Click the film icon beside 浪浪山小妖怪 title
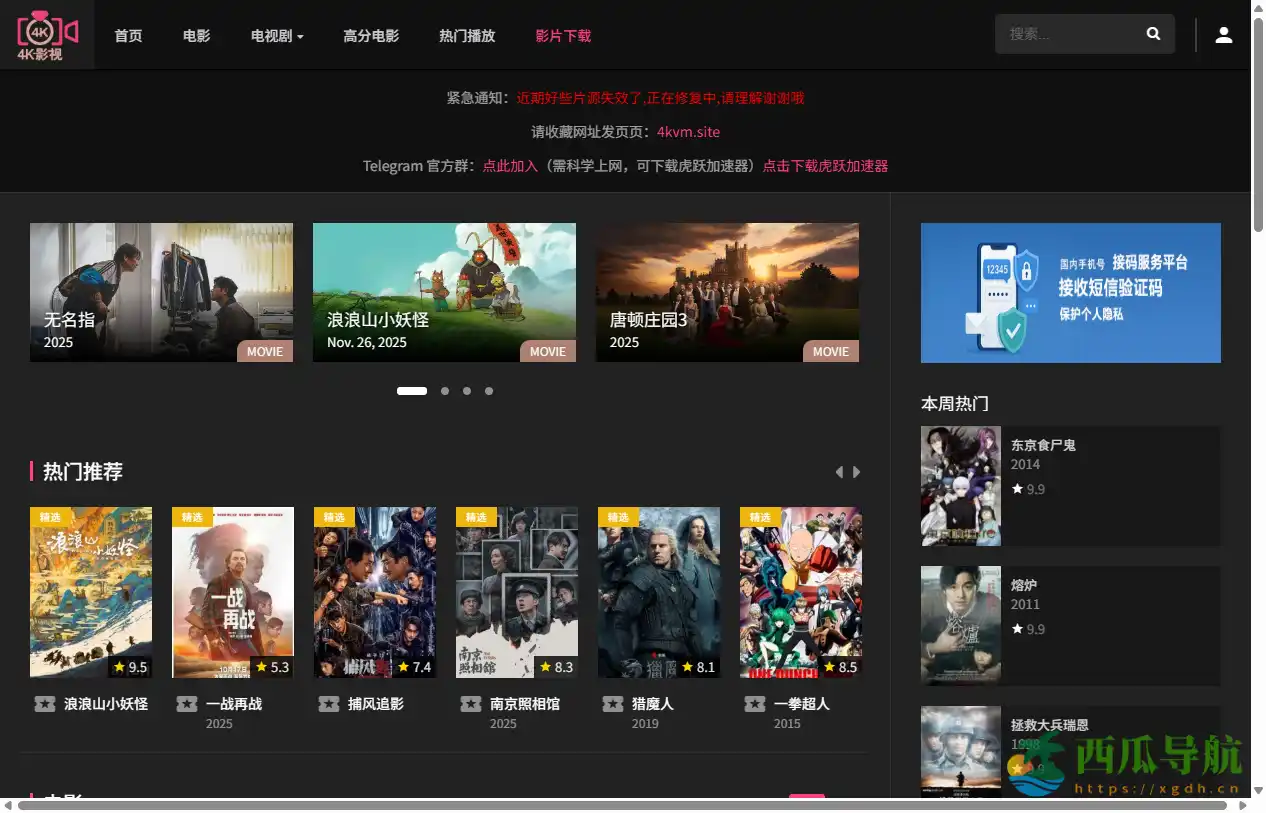 (x=45, y=704)
